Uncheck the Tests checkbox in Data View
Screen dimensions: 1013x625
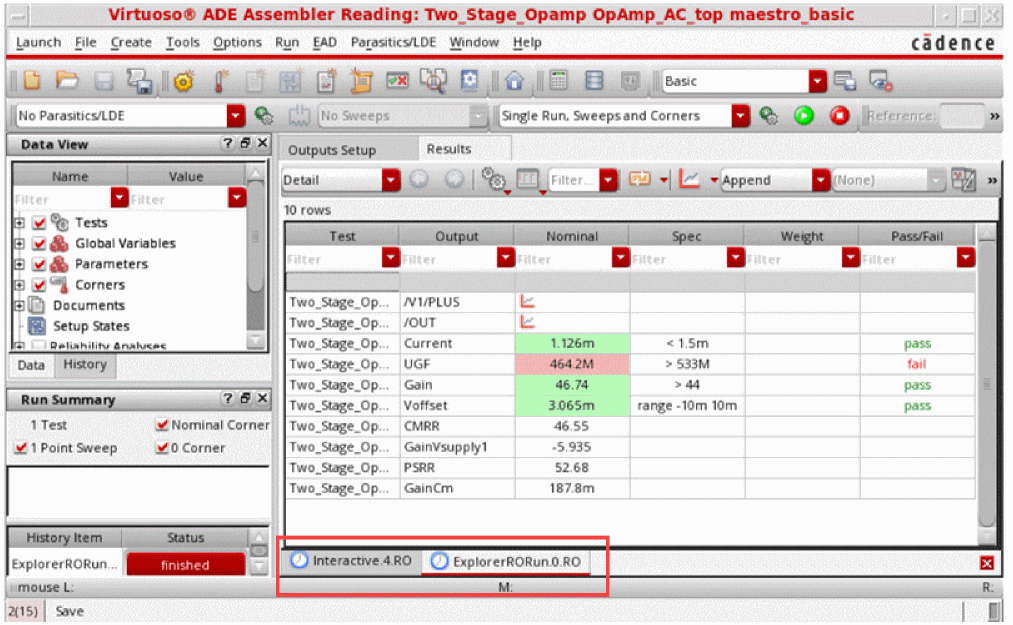coord(39,222)
